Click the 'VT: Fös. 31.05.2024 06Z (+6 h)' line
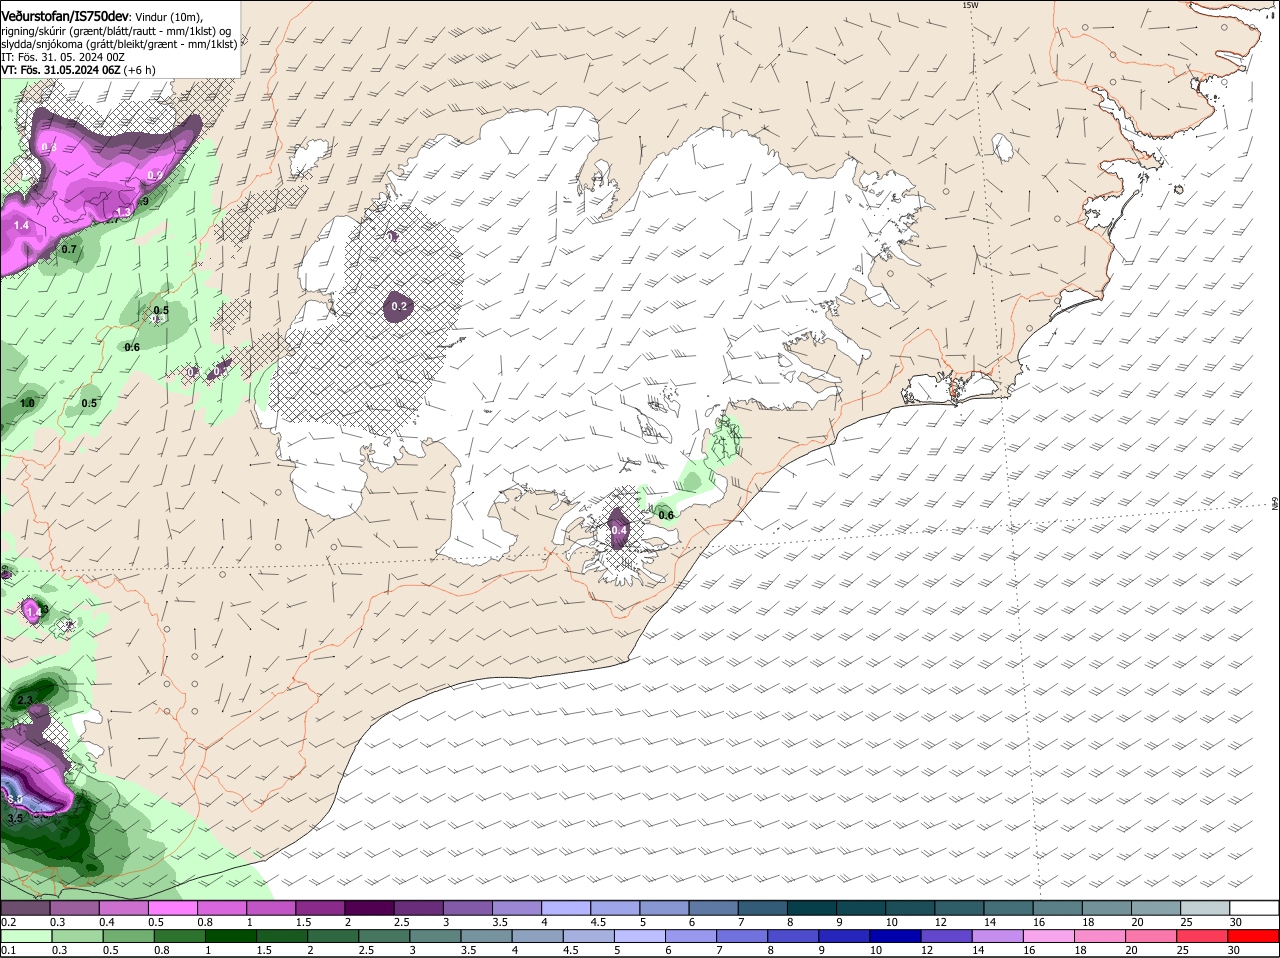This screenshot has height=958, width=1280. coord(78,70)
